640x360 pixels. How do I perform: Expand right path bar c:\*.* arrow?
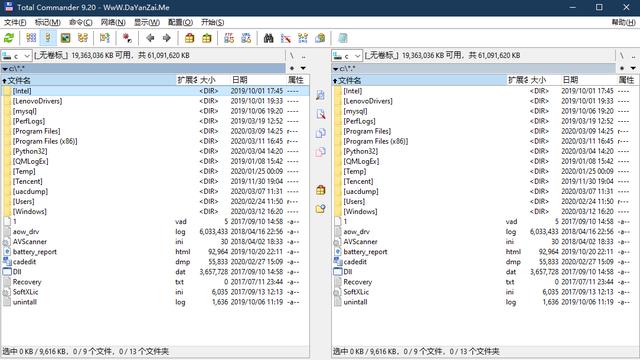(335, 69)
